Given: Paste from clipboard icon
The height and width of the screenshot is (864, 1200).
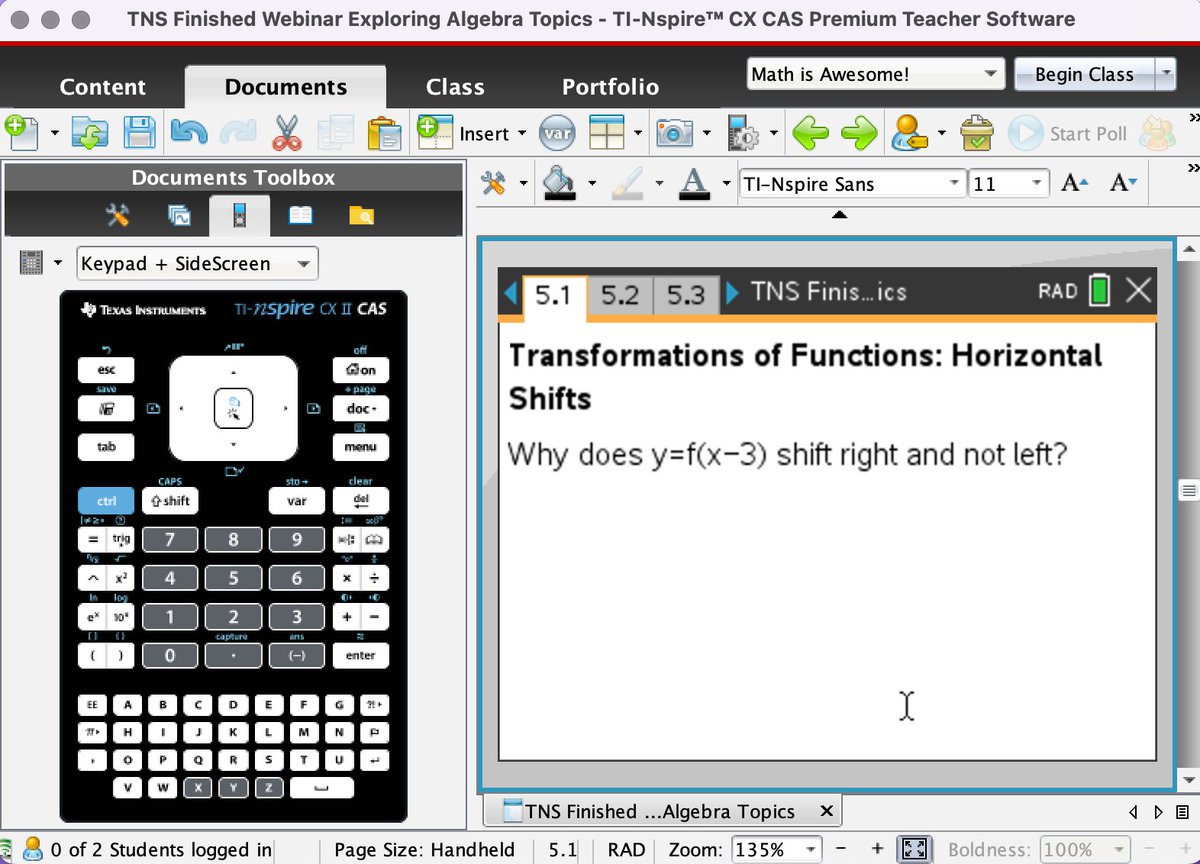Looking at the screenshot, I should tap(384, 133).
